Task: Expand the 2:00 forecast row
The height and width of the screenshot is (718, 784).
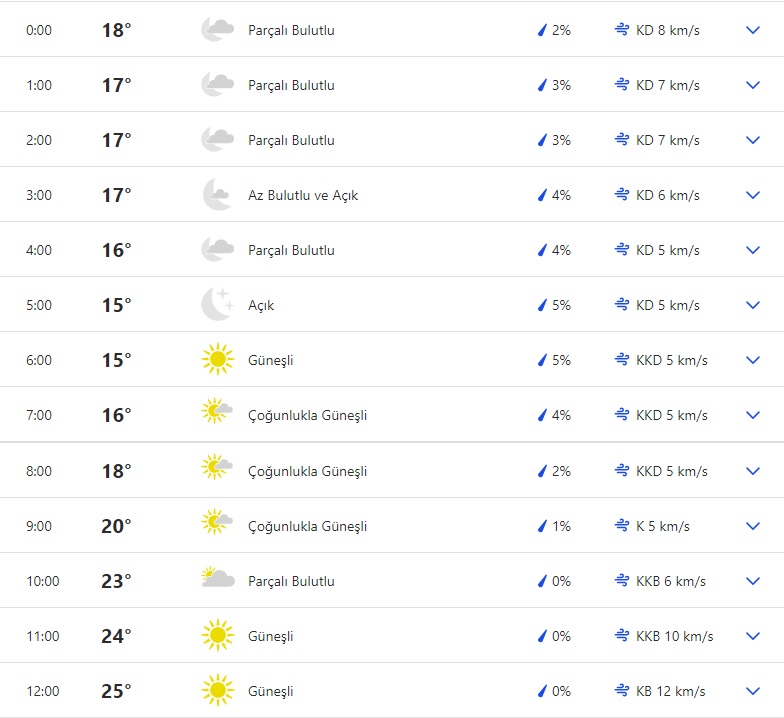Action: 754,140
